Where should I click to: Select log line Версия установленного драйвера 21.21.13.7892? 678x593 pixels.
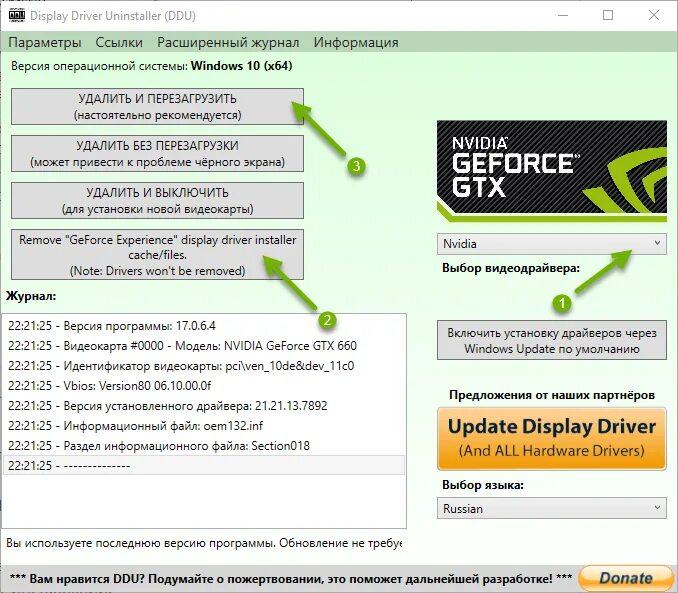(x=204, y=406)
